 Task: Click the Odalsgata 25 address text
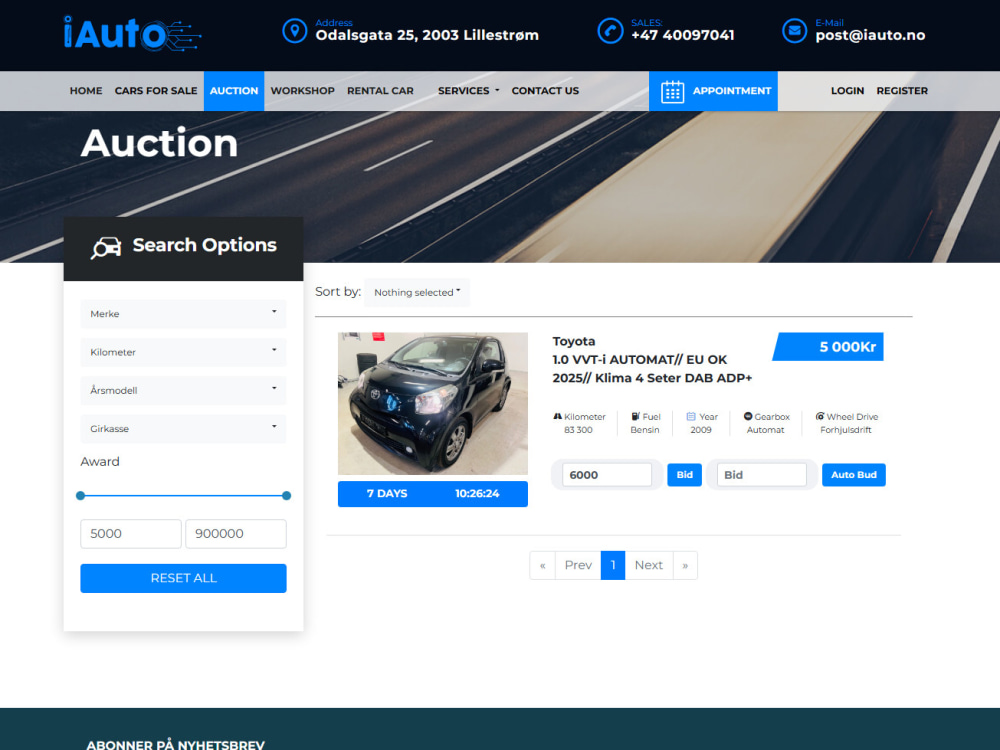(427, 35)
